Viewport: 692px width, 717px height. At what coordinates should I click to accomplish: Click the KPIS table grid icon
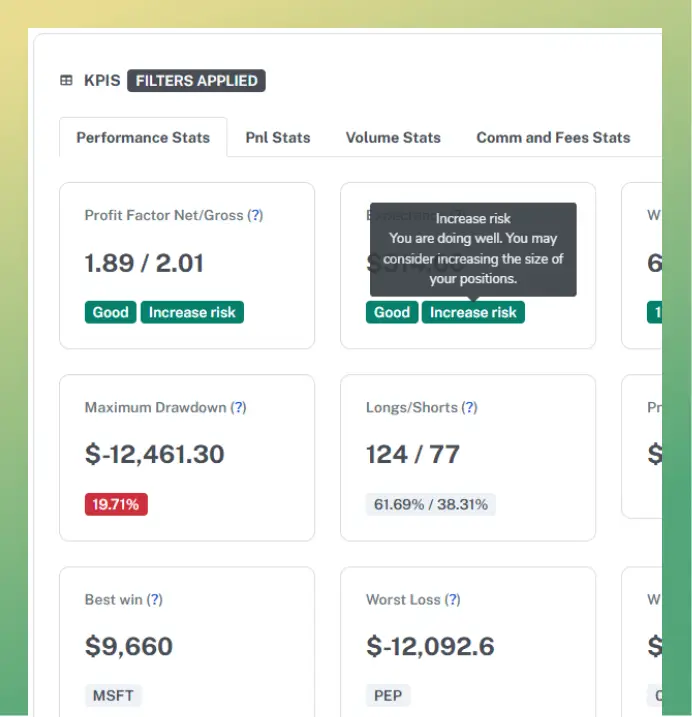[x=66, y=80]
